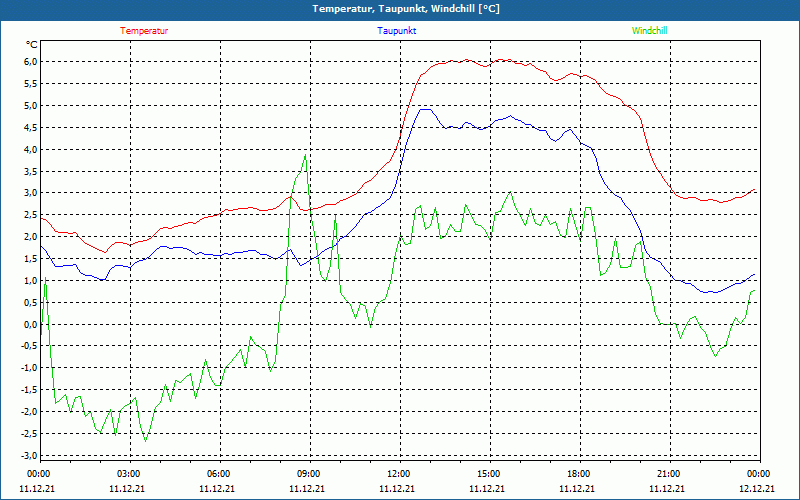Click the 6,0 value on y-axis
The image size is (800, 500).
tap(31, 62)
